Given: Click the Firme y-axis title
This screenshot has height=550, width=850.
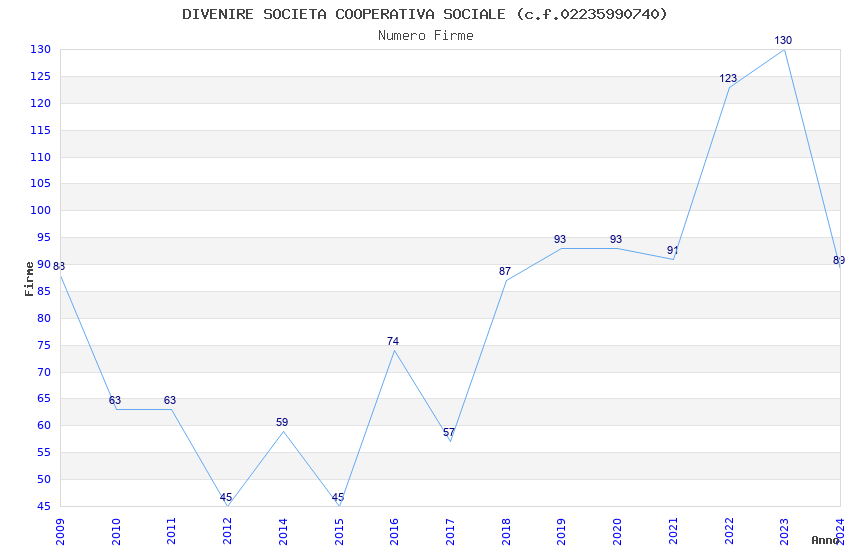Looking at the screenshot, I should click(29, 279).
